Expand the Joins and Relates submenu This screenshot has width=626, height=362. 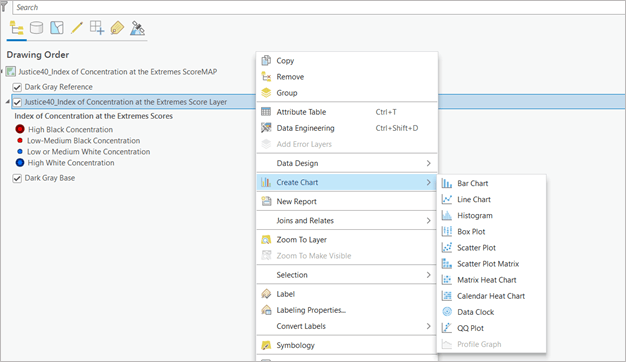[x=347, y=221]
